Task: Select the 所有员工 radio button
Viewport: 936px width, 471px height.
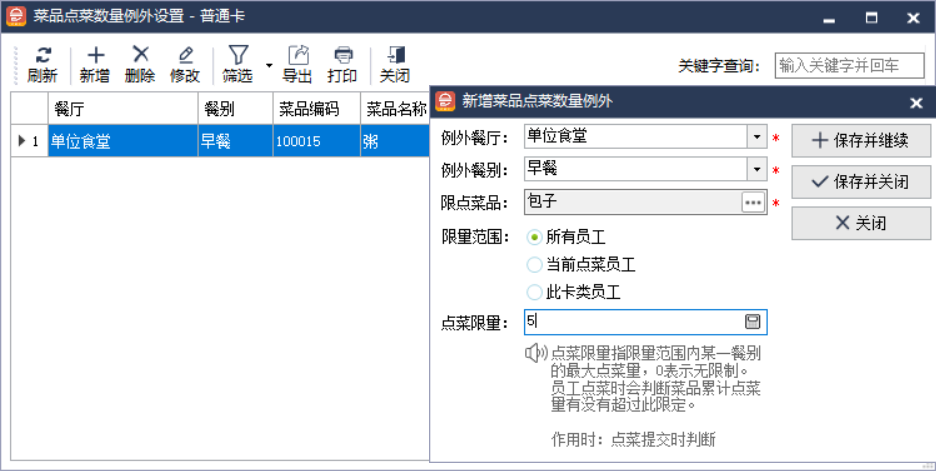Action: (x=534, y=237)
